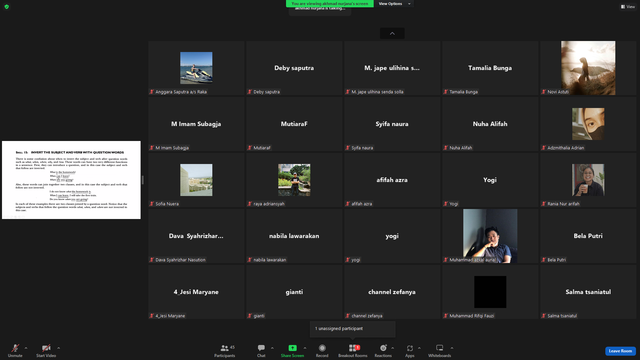Click muted mic icon beside gianti label
Viewport: 640px width, 360px height.
pos(250,316)
